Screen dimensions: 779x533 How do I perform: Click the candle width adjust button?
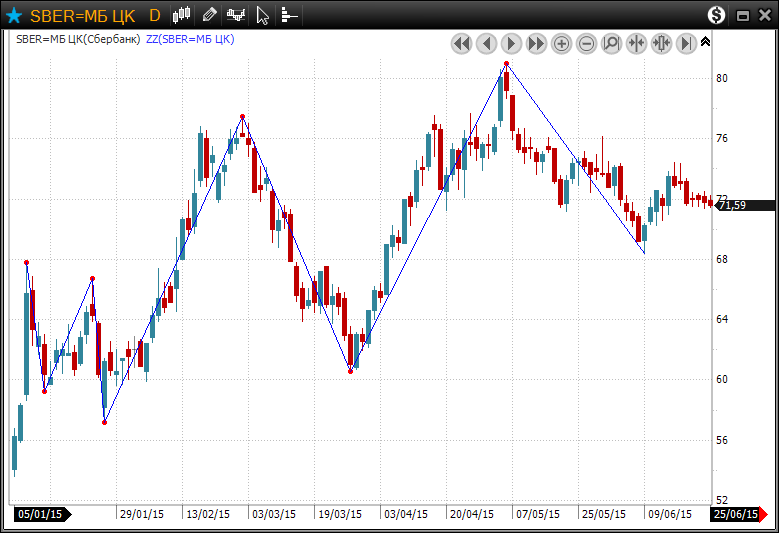pyautogui.click(x=661, y=43)
